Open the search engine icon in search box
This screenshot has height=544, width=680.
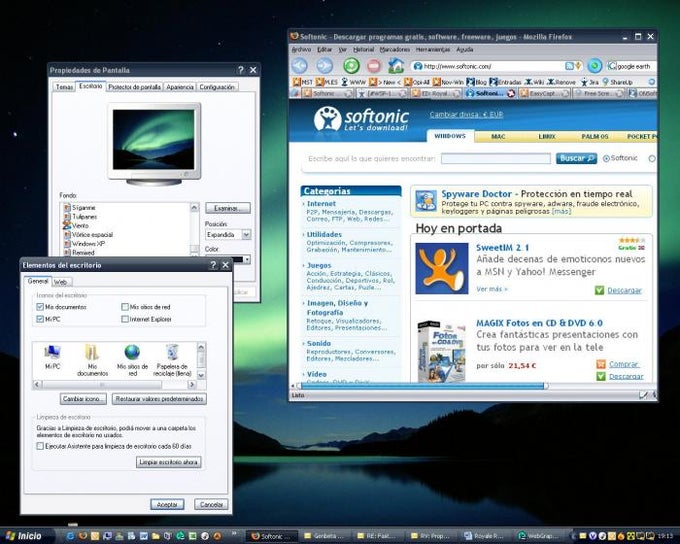coord(611,66)
